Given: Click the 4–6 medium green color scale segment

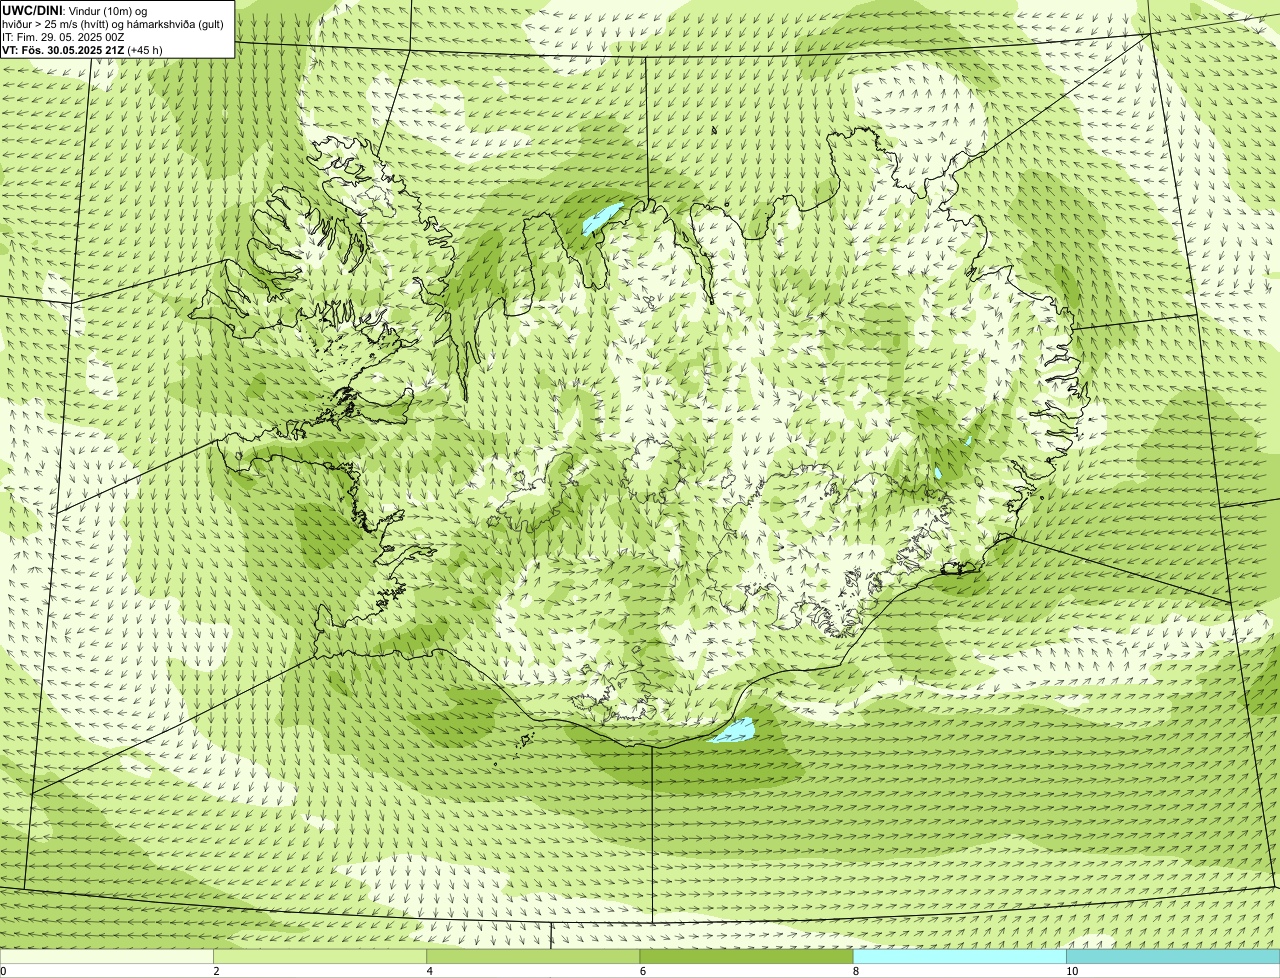Looking at the screenshot, I should coord(533,956).
